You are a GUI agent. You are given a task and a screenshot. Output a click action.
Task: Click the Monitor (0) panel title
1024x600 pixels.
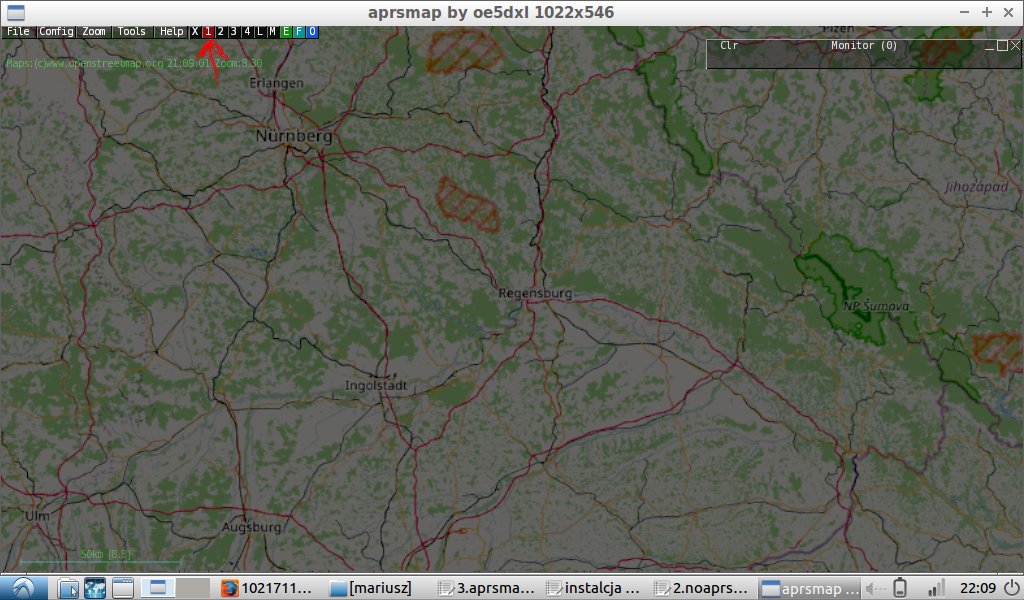click(864, 45)
